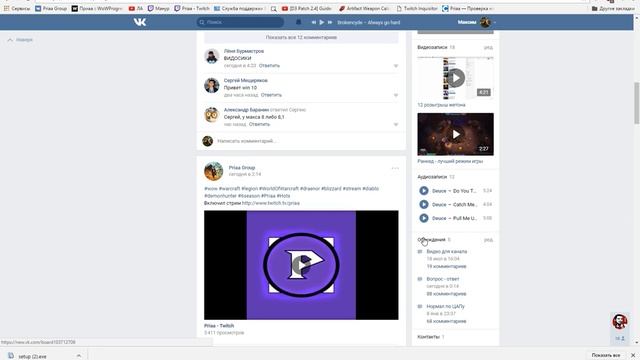
Task: Skip to next track in header player
Action: (x=330, y=22)
